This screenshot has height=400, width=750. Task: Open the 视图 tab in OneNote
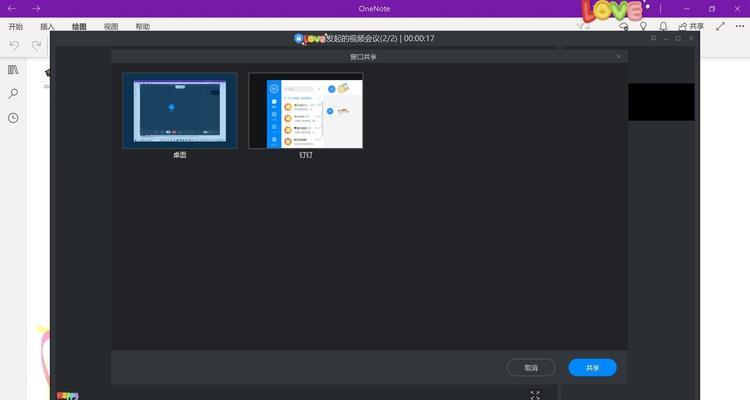111,26
